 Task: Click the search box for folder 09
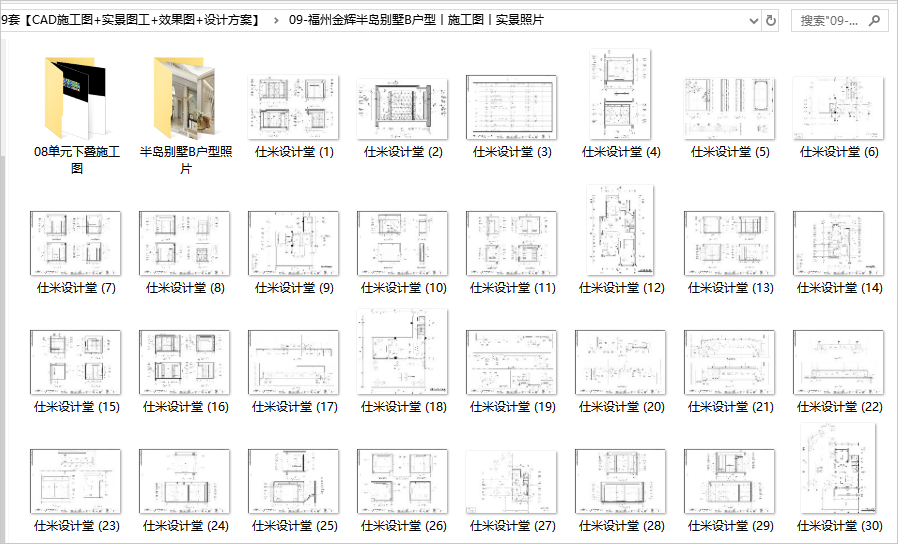click(838, 21)
